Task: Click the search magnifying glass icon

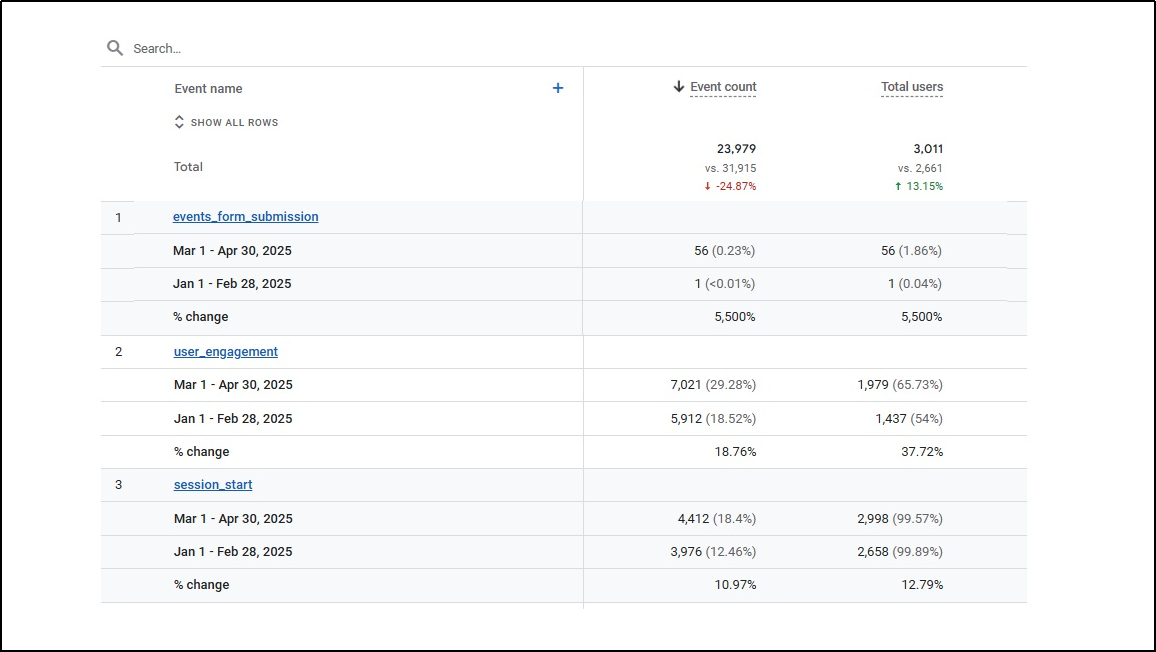Action: tap(114, 47)
